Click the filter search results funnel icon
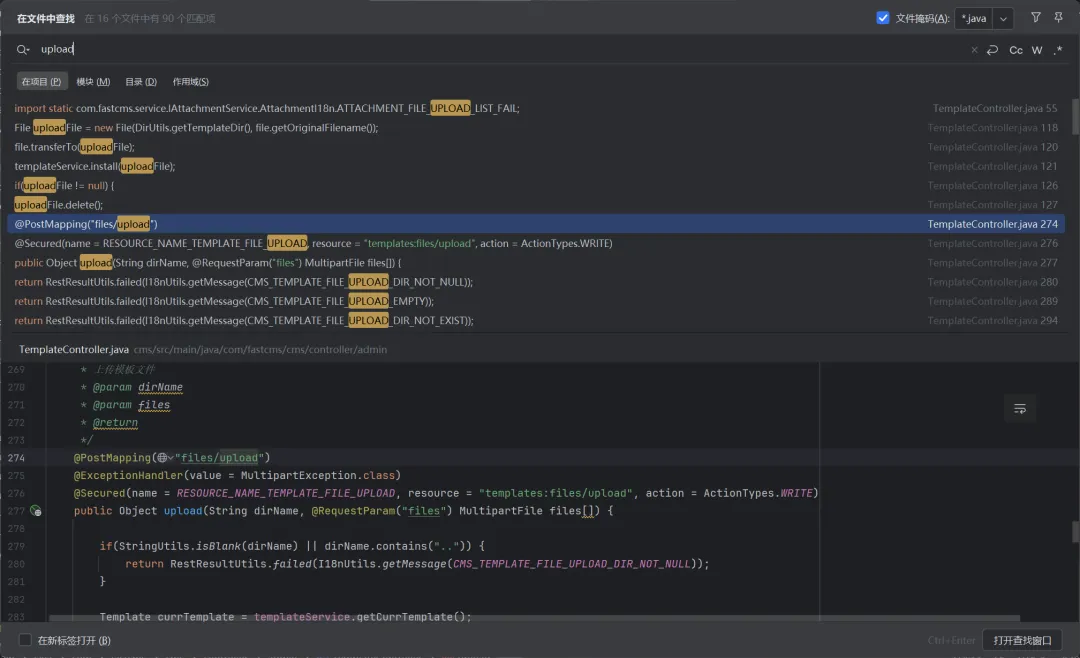 (x=1036, y=18)
